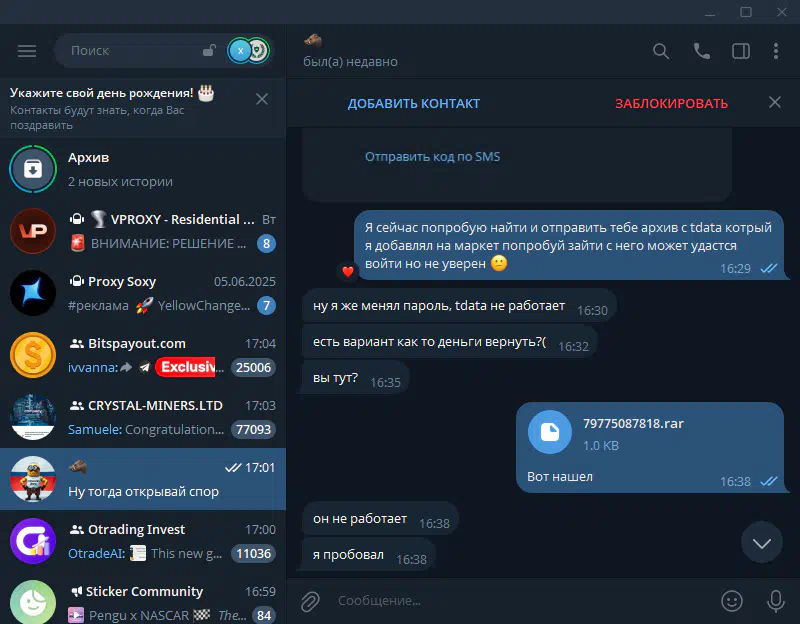This screenshot has height=624, width=800.
Task: Dismiss the birthday reminder banner
Action: (262, 99)
